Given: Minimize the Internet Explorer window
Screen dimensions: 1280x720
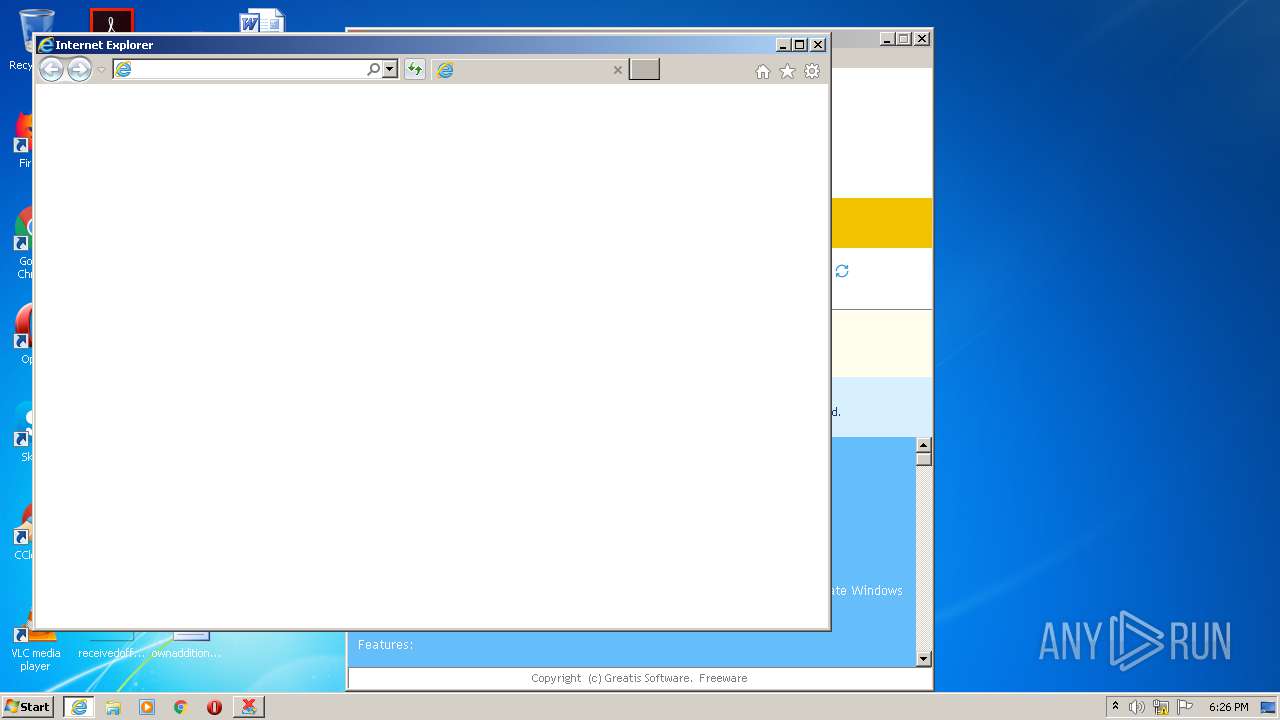Looking at the screenshot, I should pyautogui.click(x=783, y=45).
